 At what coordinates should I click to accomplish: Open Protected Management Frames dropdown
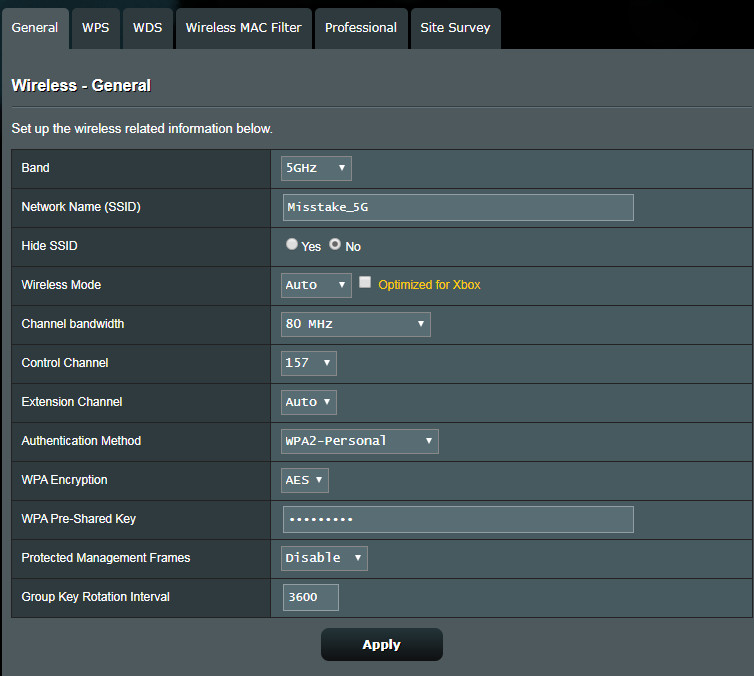click(x=324, y=558)
